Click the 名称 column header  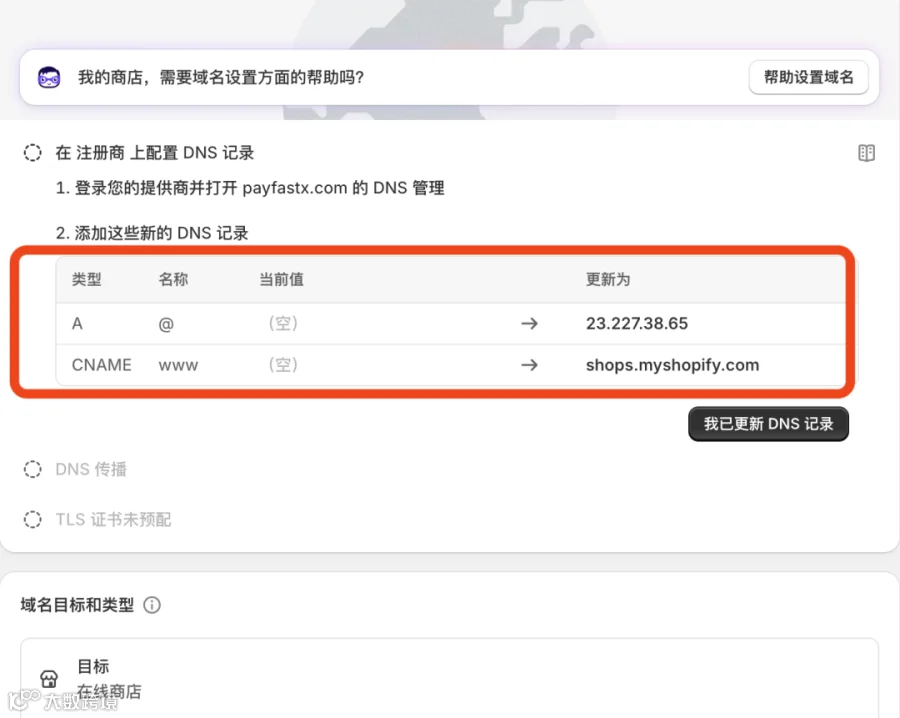(173, 280)
